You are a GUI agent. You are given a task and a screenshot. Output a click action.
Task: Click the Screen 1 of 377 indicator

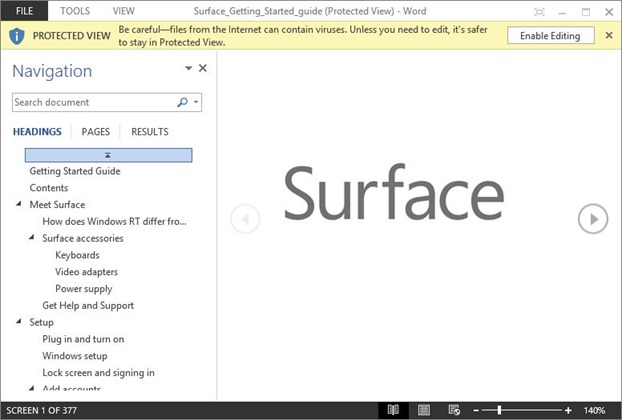(41, 410)
